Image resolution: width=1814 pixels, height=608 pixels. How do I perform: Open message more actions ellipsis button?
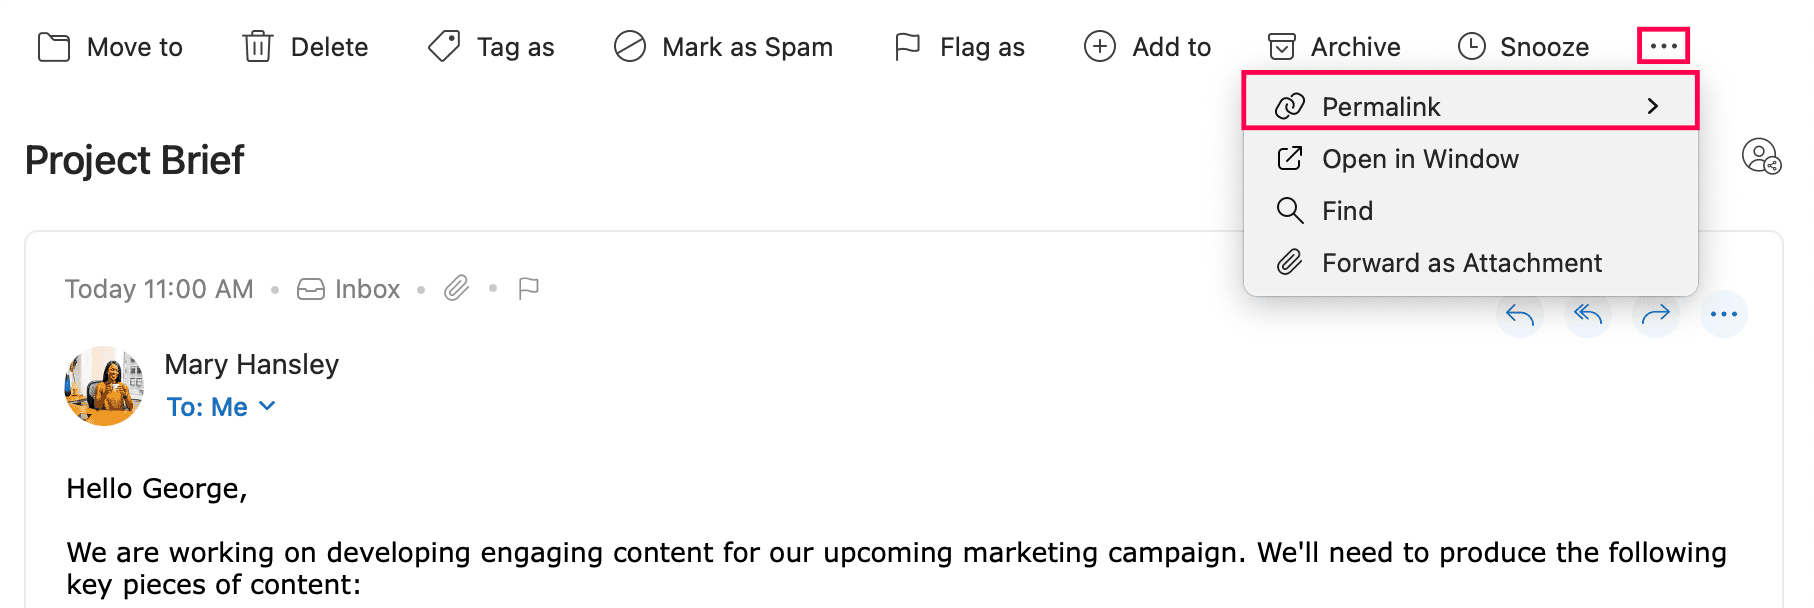click(x=1724, y=315)
